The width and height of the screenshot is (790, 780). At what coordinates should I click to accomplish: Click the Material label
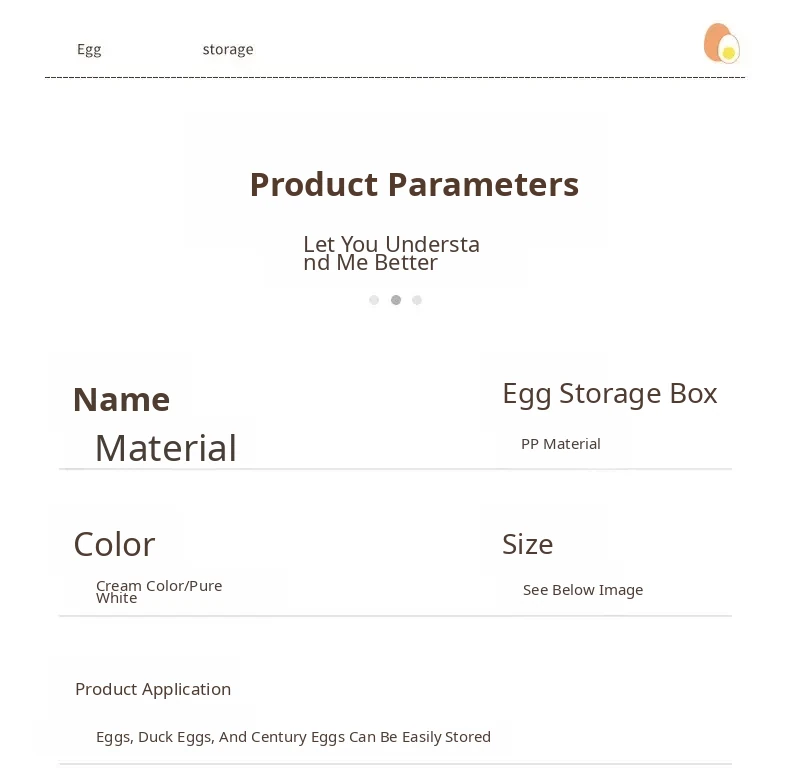tap(165, 448)
